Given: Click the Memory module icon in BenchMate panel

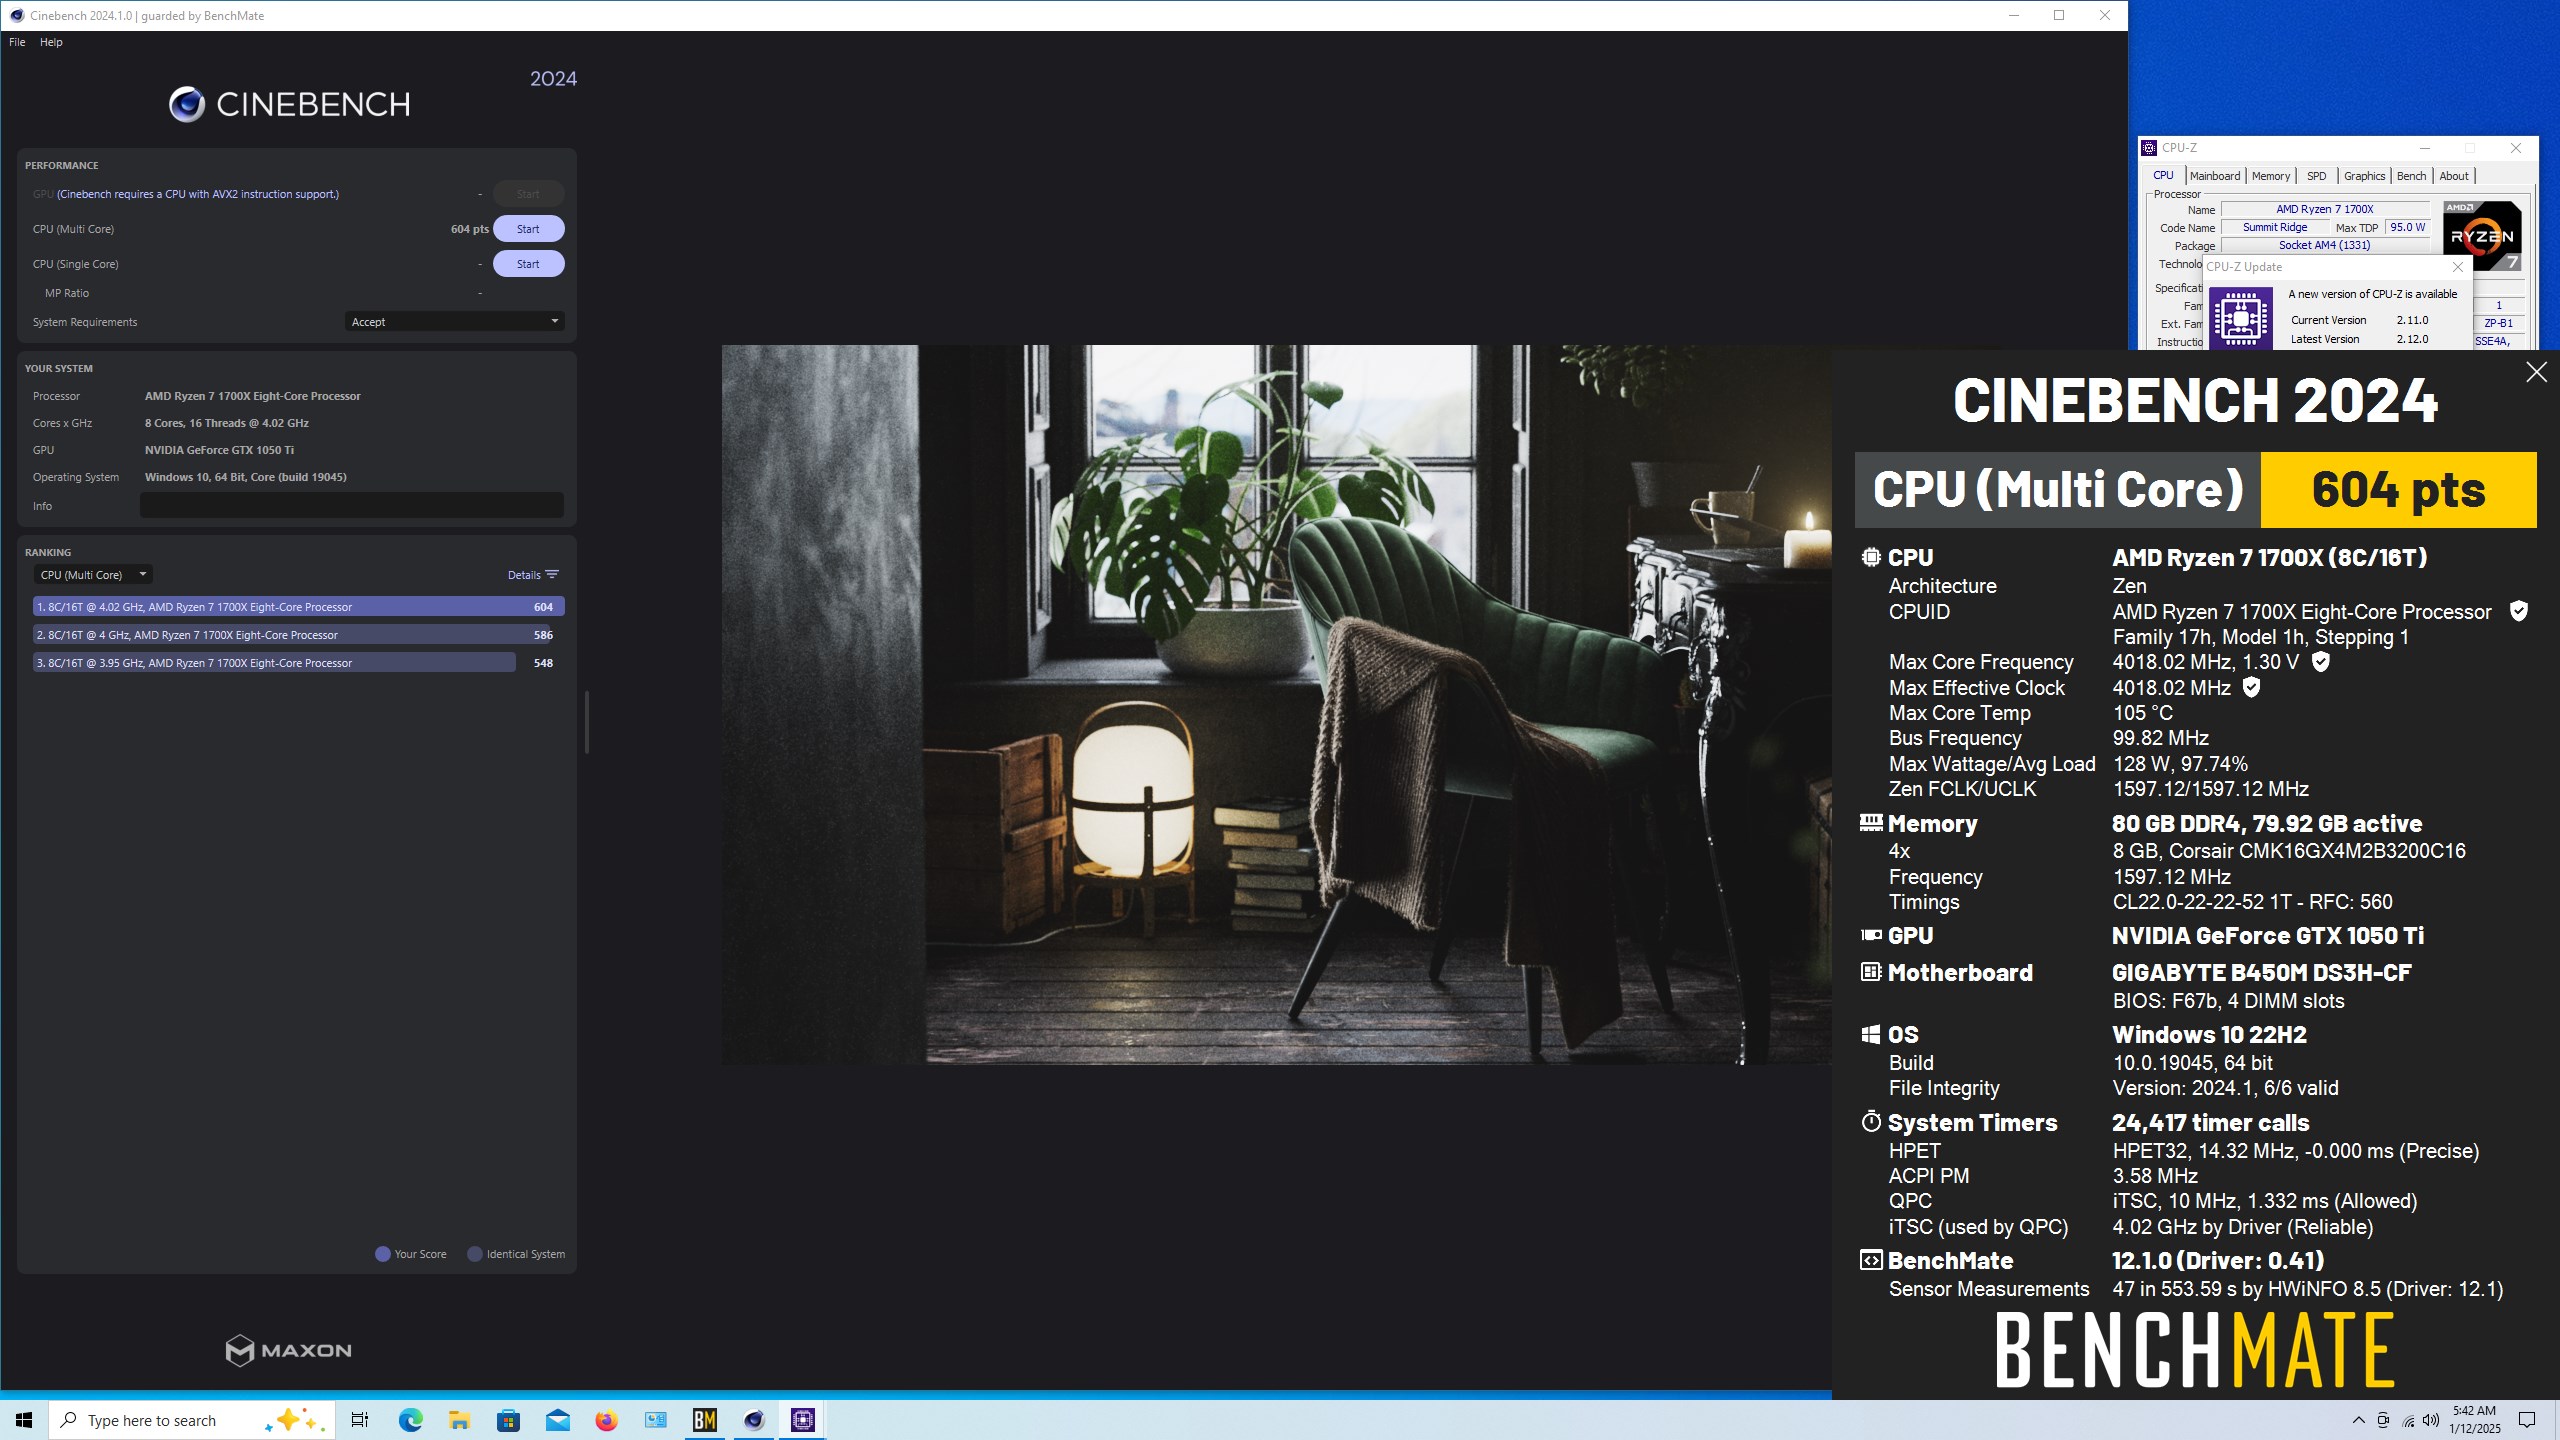Looking at the screenshot, I should [1871, 823].
